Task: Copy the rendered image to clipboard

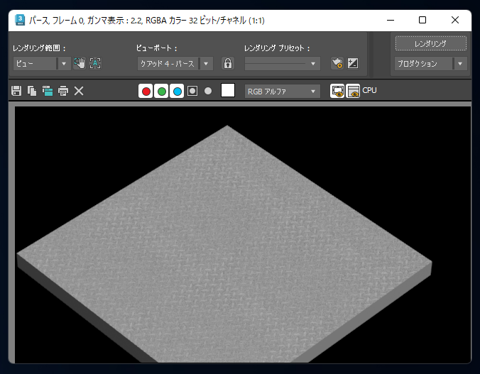Action: (32, 91)
